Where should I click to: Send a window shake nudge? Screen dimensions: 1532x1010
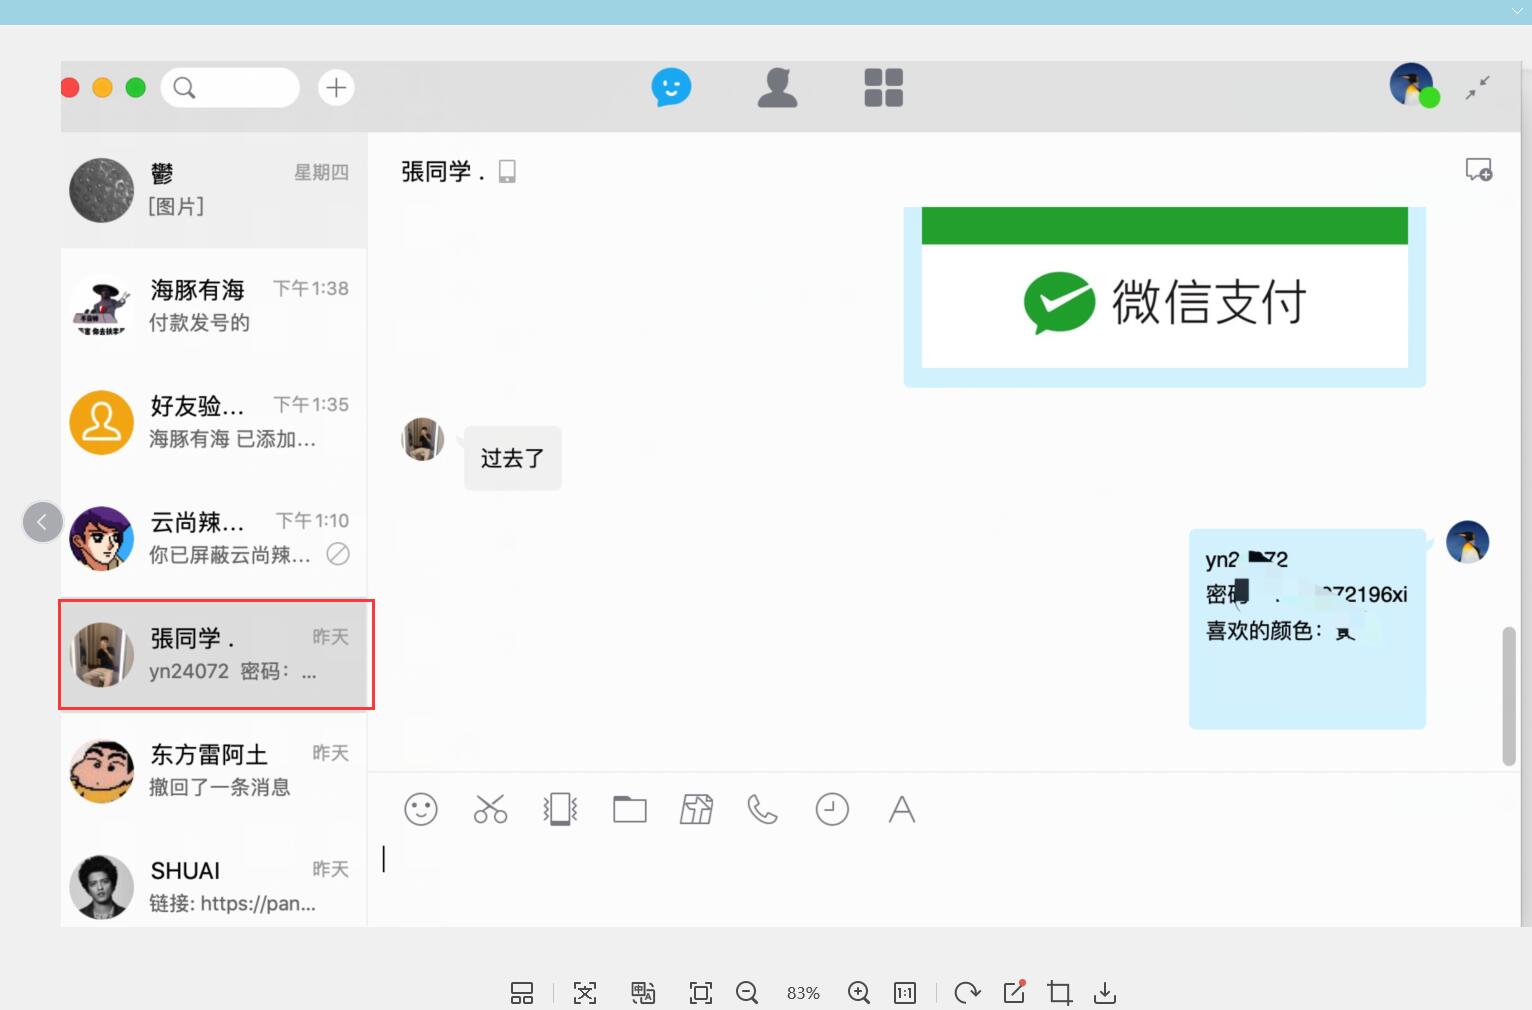[x=560, y=809]
